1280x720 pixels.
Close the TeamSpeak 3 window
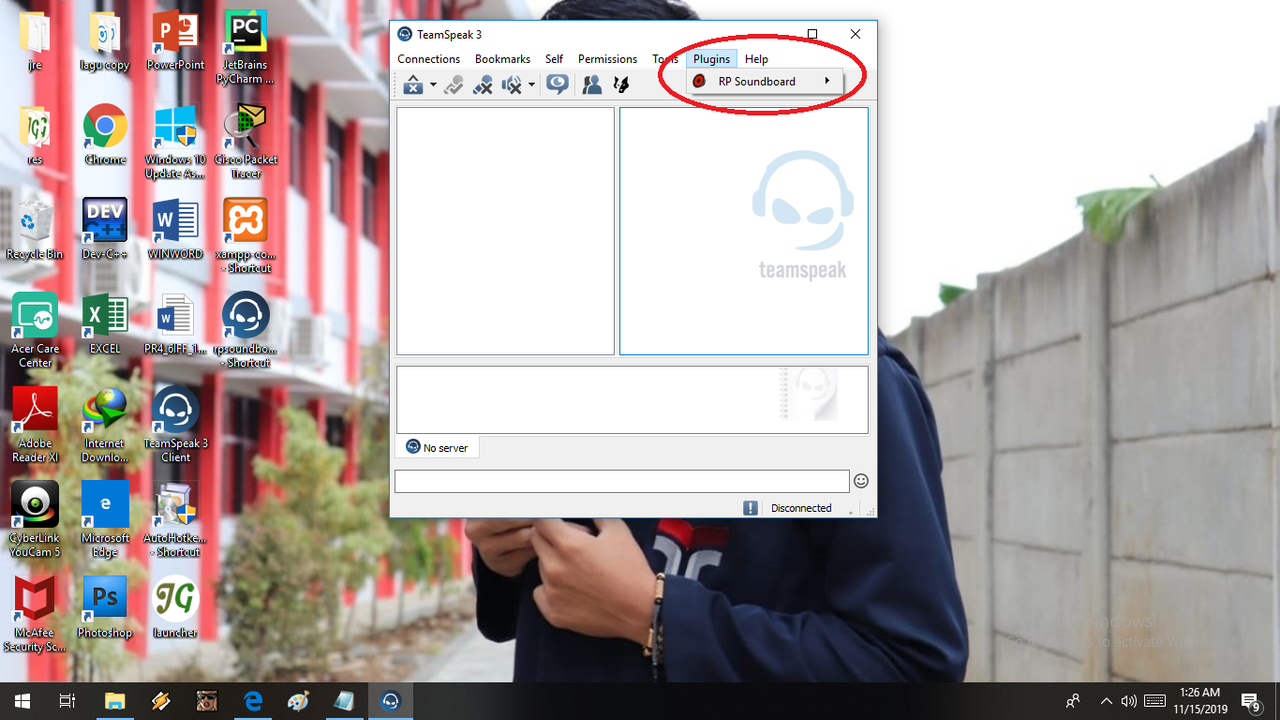(x=856, y=34)
